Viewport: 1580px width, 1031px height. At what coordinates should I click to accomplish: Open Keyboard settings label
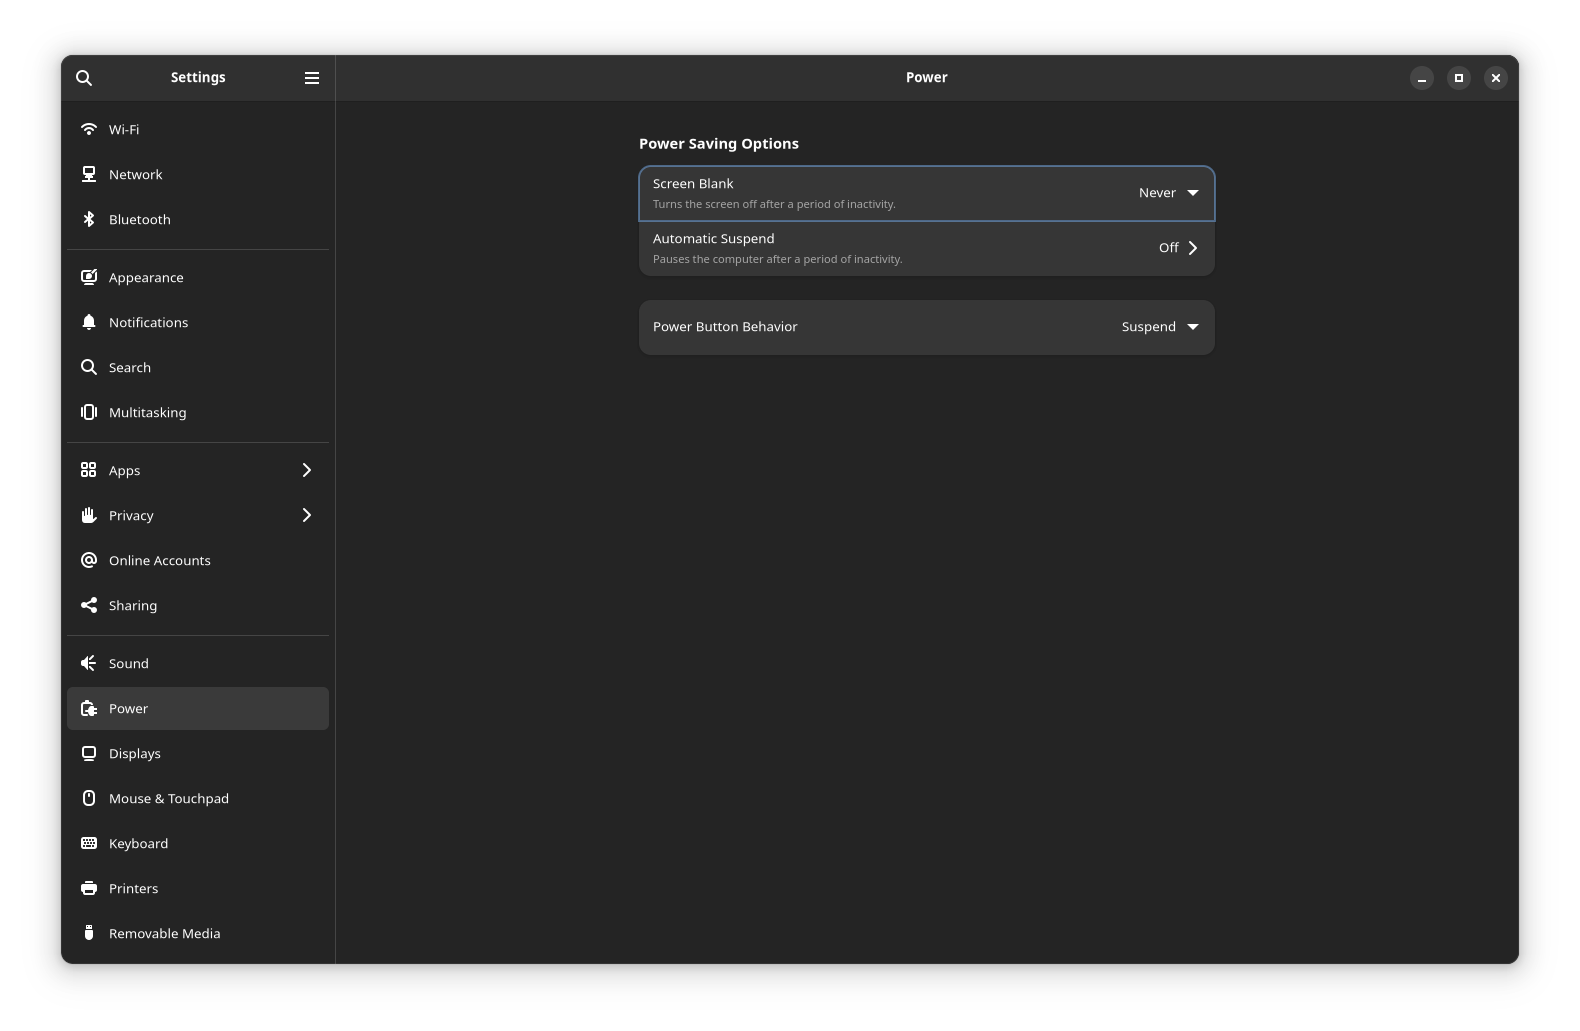139,843
